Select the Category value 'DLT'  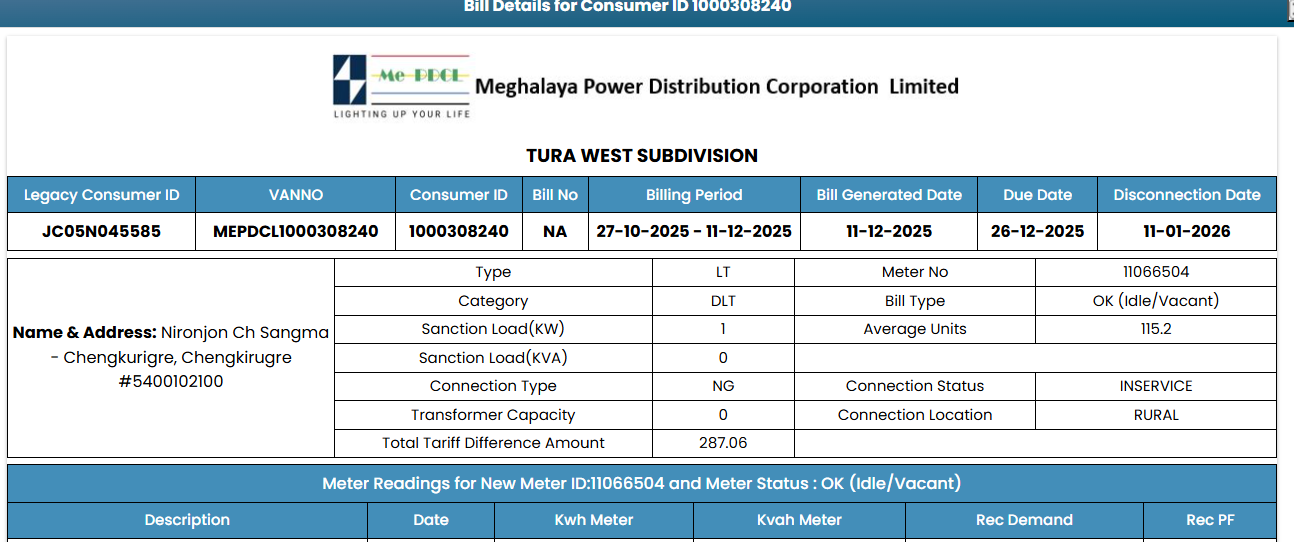point(723,301)
